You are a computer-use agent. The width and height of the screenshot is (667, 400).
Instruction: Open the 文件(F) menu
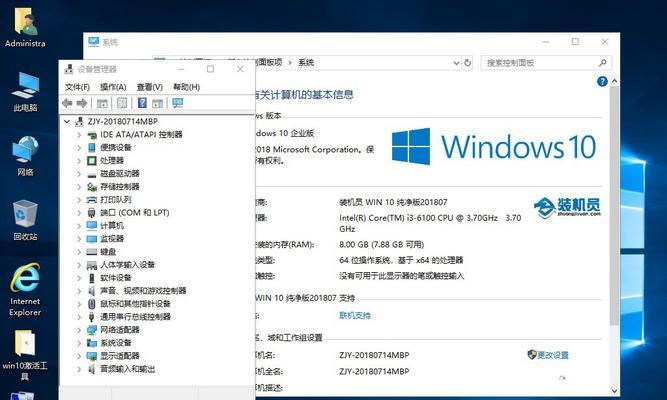point(77,87)
